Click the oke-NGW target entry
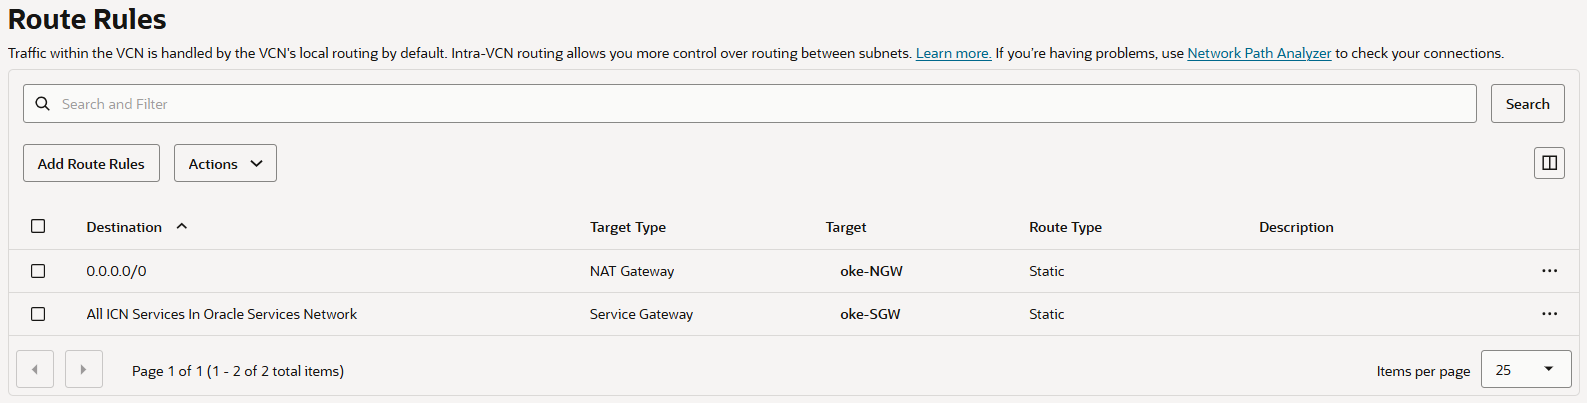 pyautogui.click(x=871, y=271)
